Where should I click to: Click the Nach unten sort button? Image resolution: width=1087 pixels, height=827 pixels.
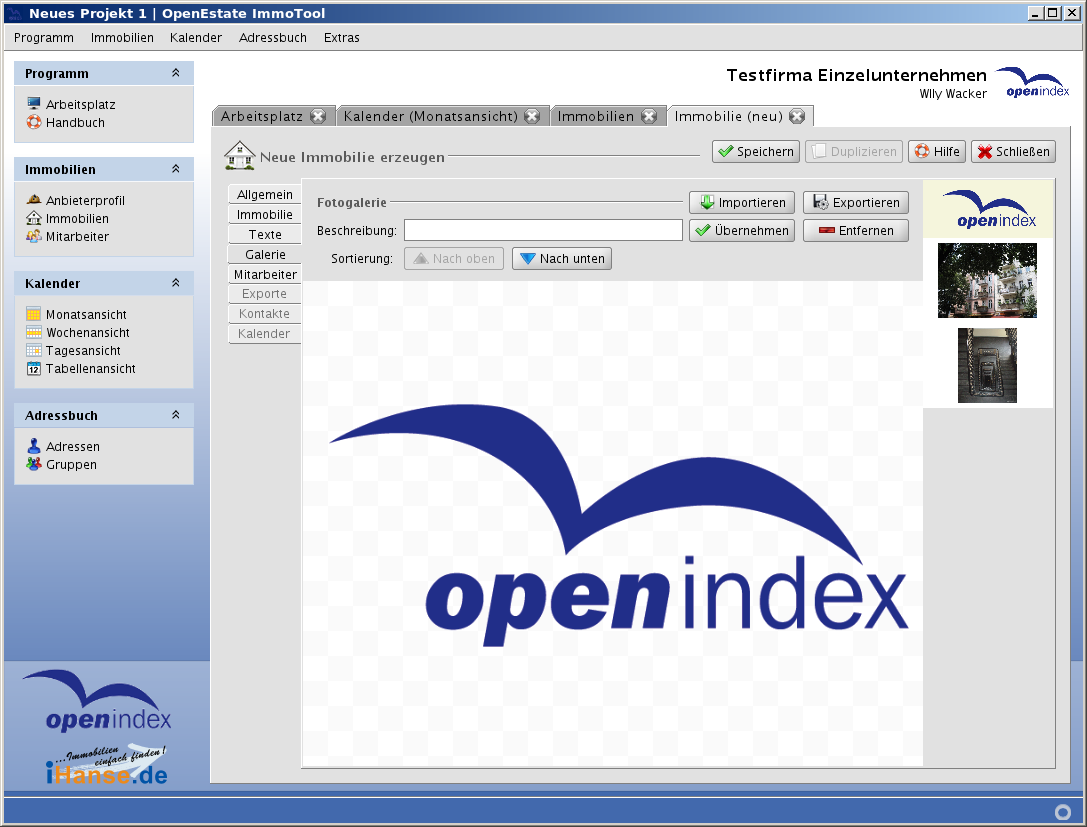pos(562,259)
